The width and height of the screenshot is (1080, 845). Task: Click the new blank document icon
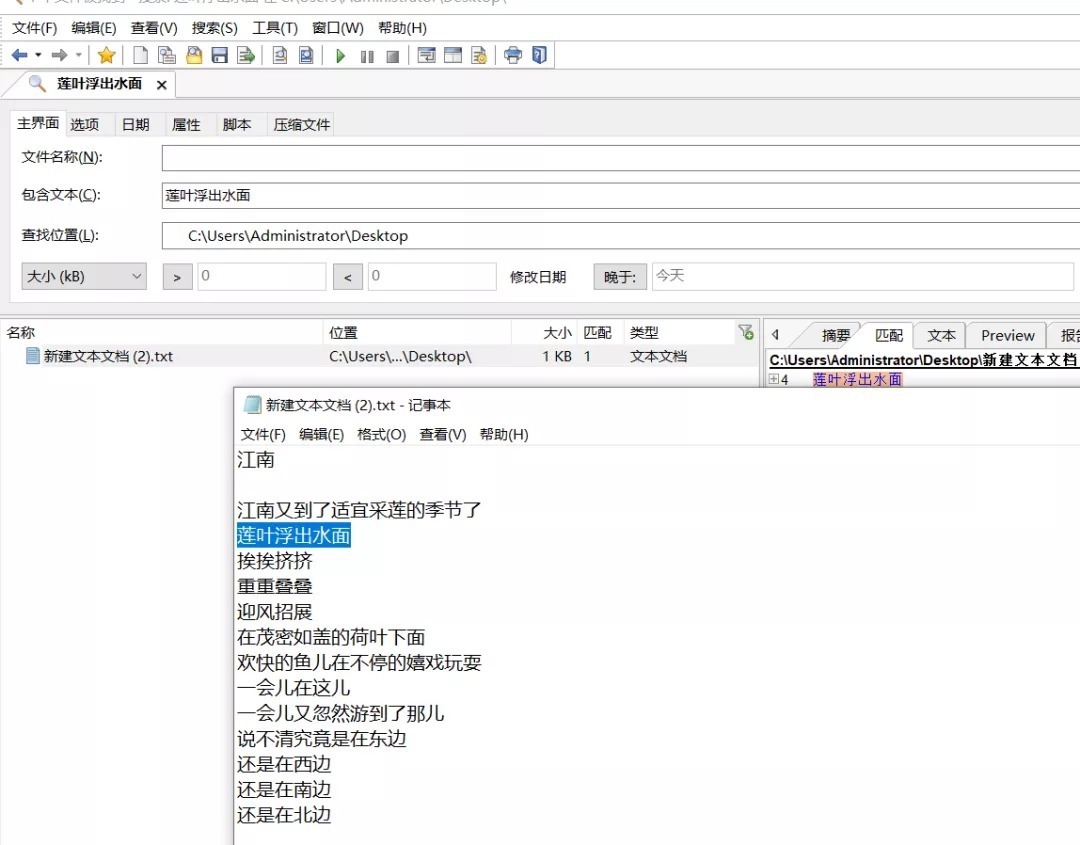141,56
